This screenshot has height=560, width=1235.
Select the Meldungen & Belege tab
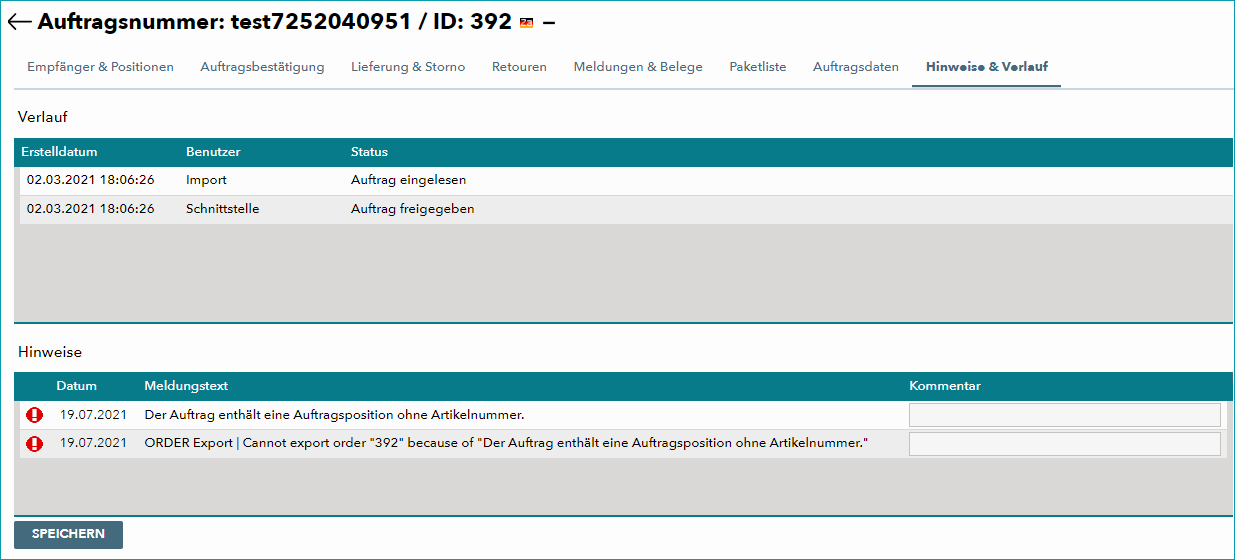pos(638,67)
